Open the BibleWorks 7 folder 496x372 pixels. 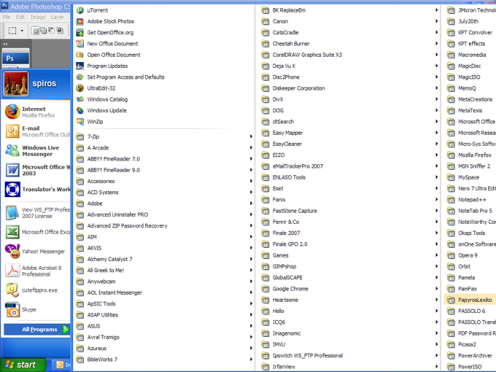163,359
